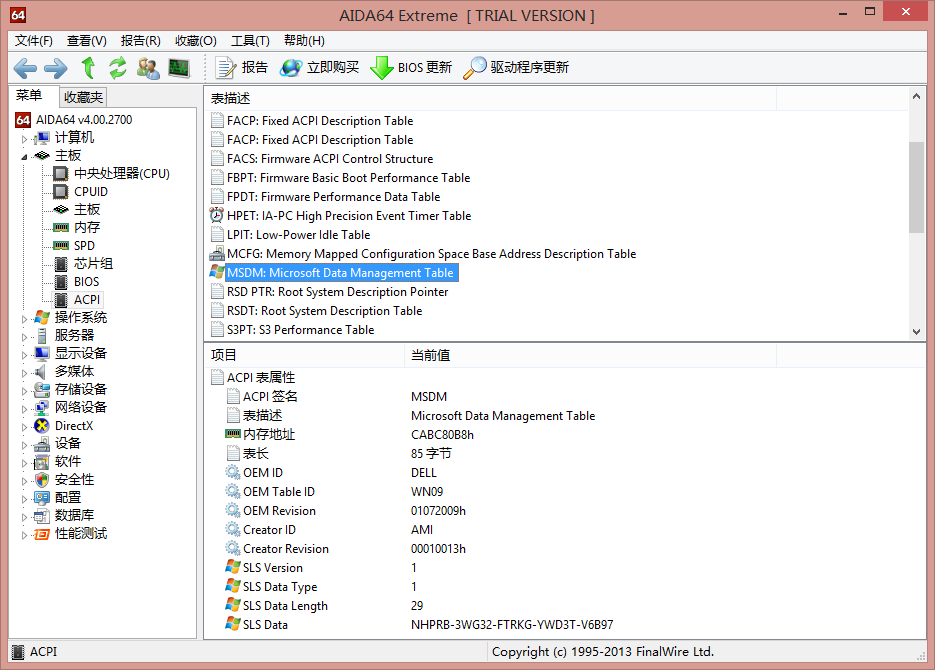
Task: Generate a report with 报告 button
Action: pos(242,67)
